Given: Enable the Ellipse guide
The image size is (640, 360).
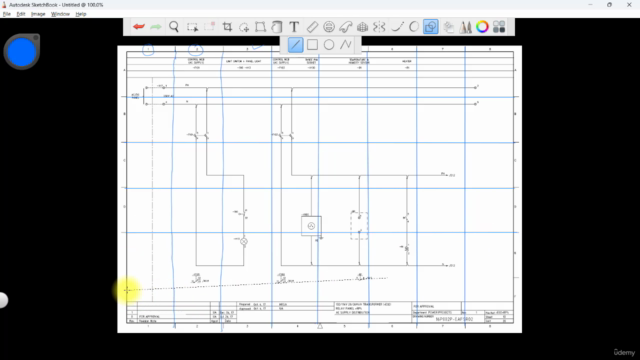Looking at the screenshot, I should pyautogui.click(x=329, y=27).
